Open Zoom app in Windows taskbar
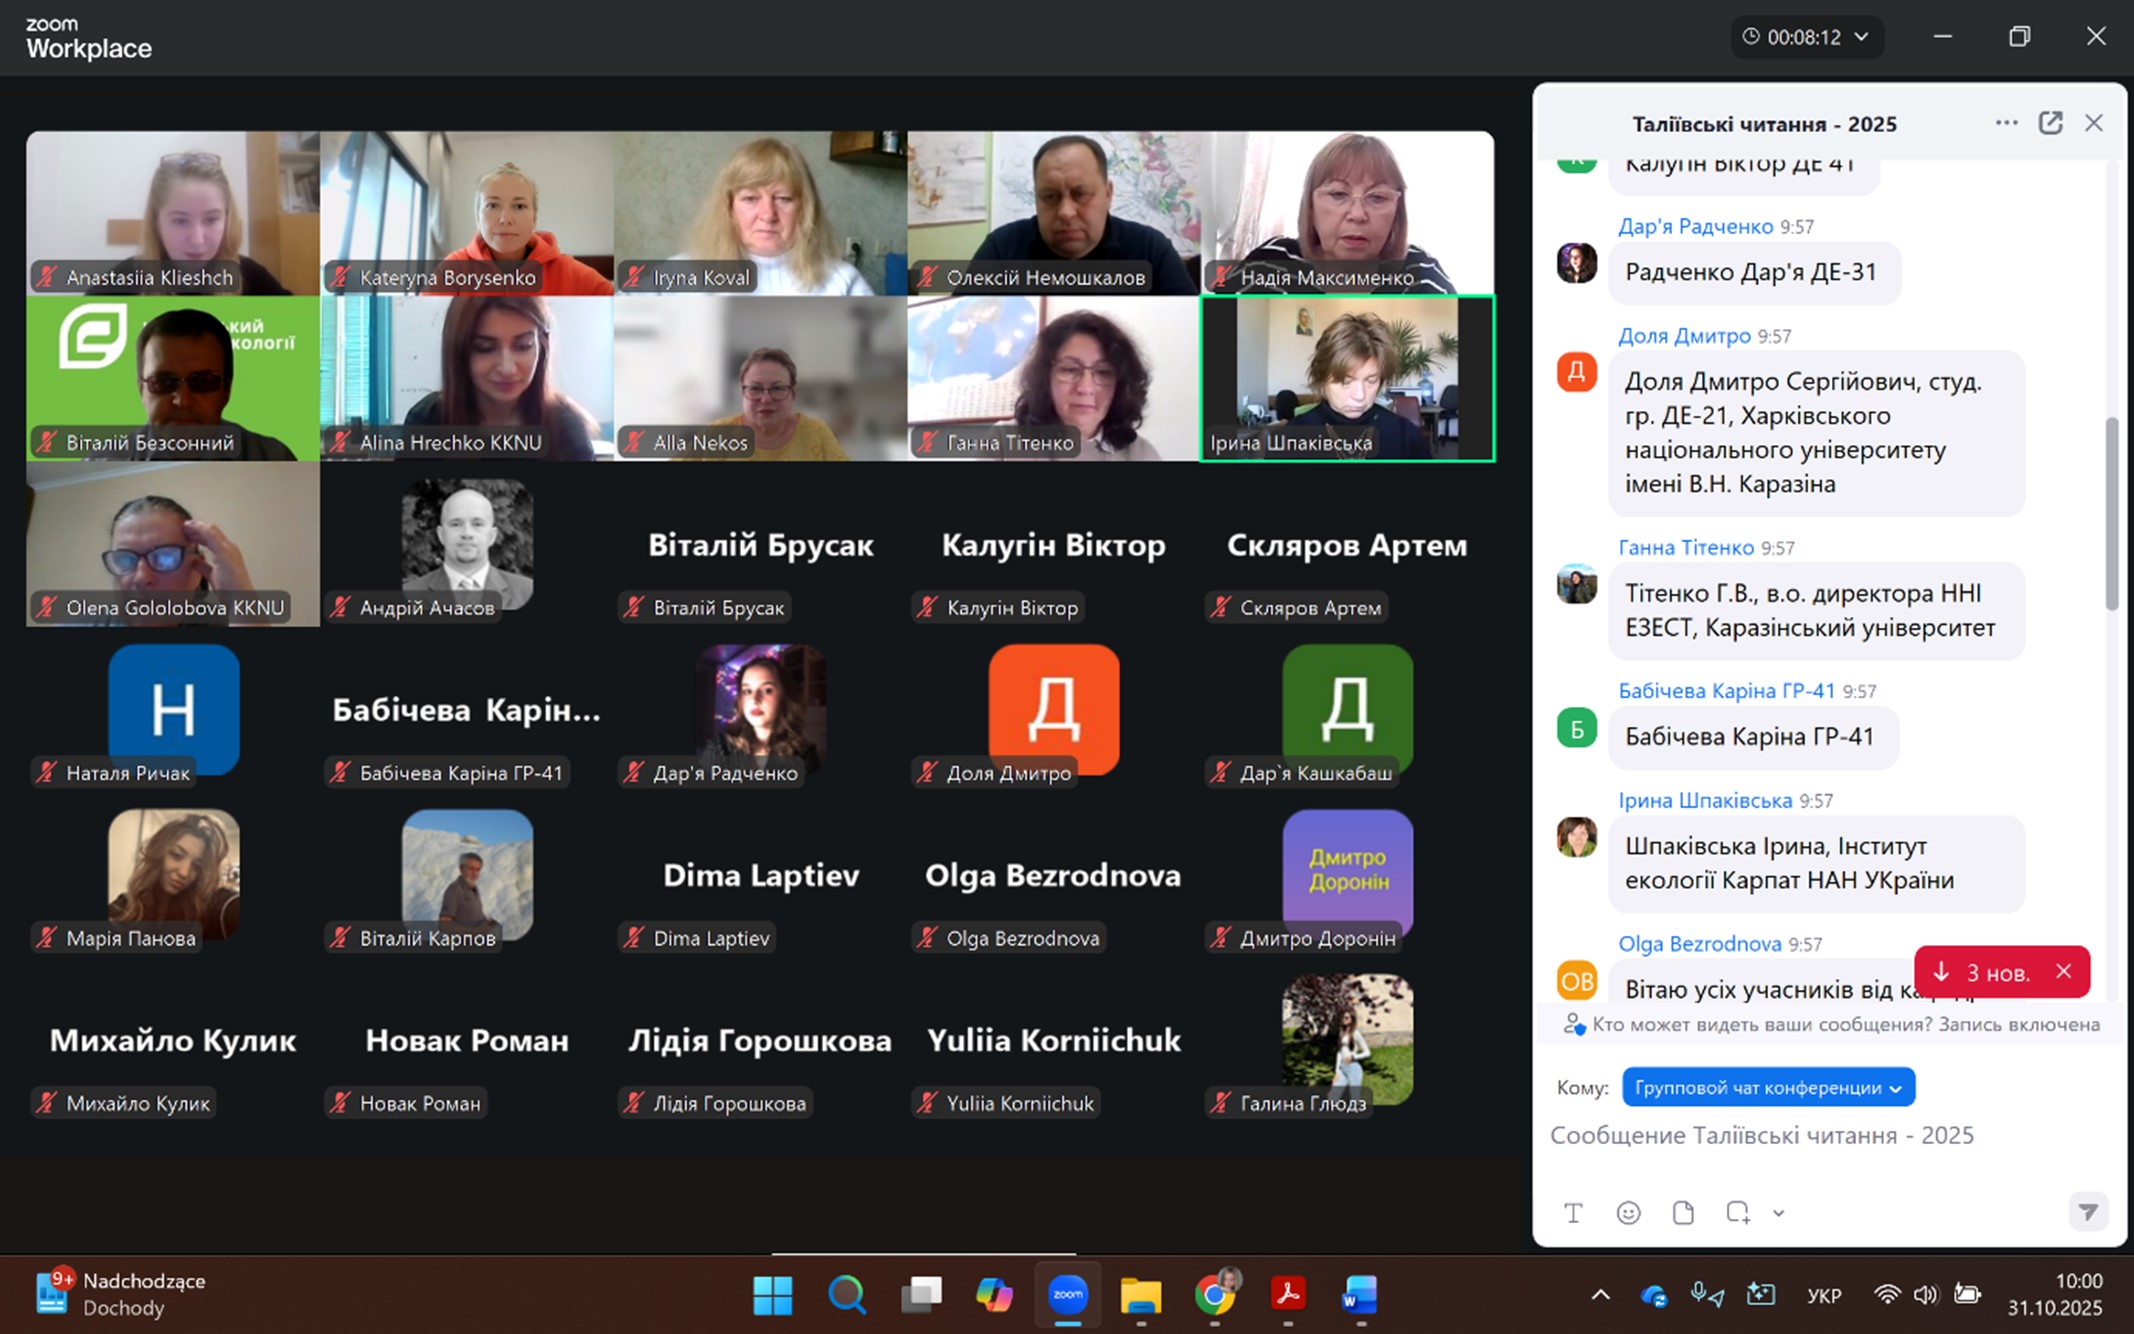Screen dimensions: 2134x1334 click(x=1067, y=1294)
